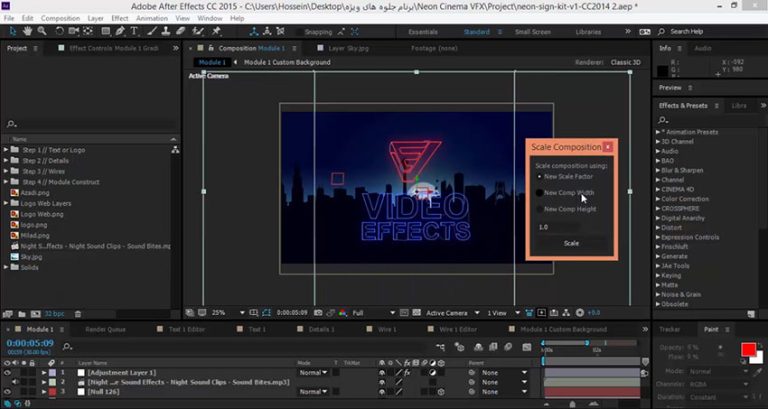
Task: Click the red foreground color swatch
Action: pyautogui.click(x=748, y=350)
